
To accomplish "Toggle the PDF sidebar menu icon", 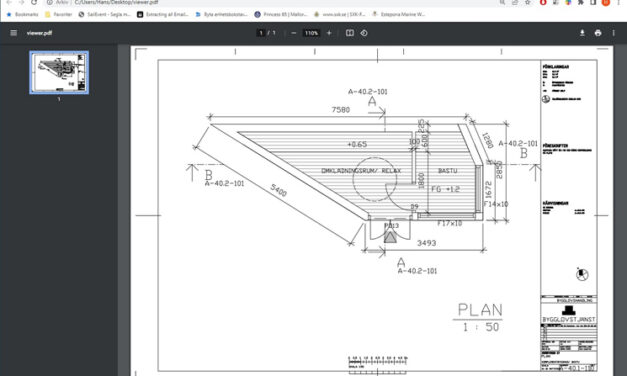I will [14, 33].
